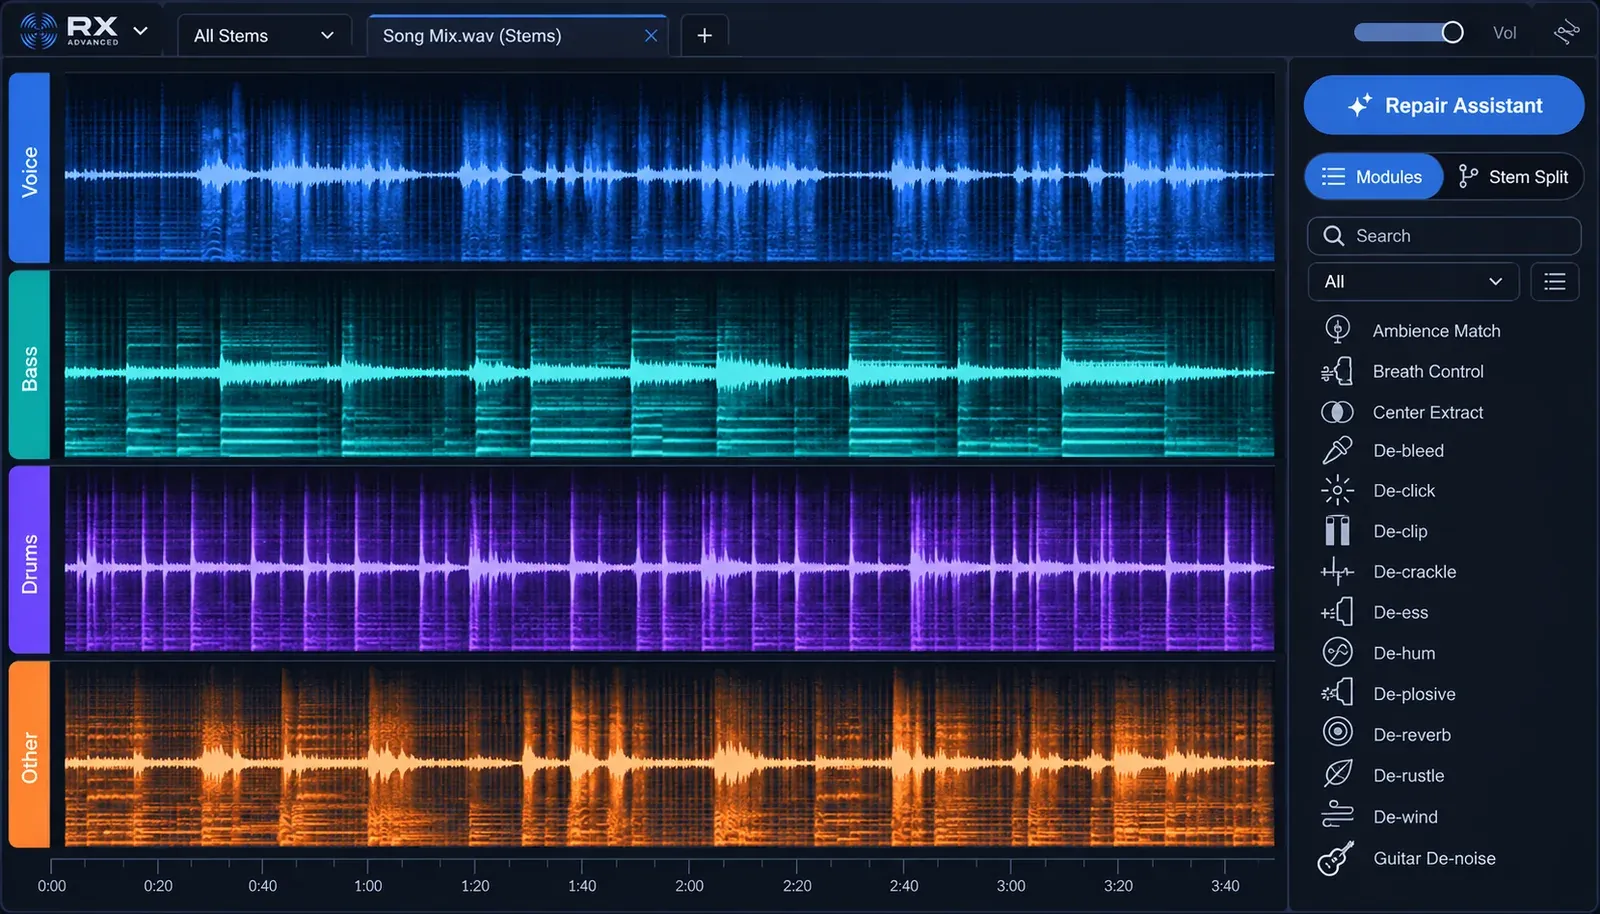The width and height of the screenshot is (1600, 914).
Task: Click the 2:00 timeline marker
Action: tap(689, 886)
